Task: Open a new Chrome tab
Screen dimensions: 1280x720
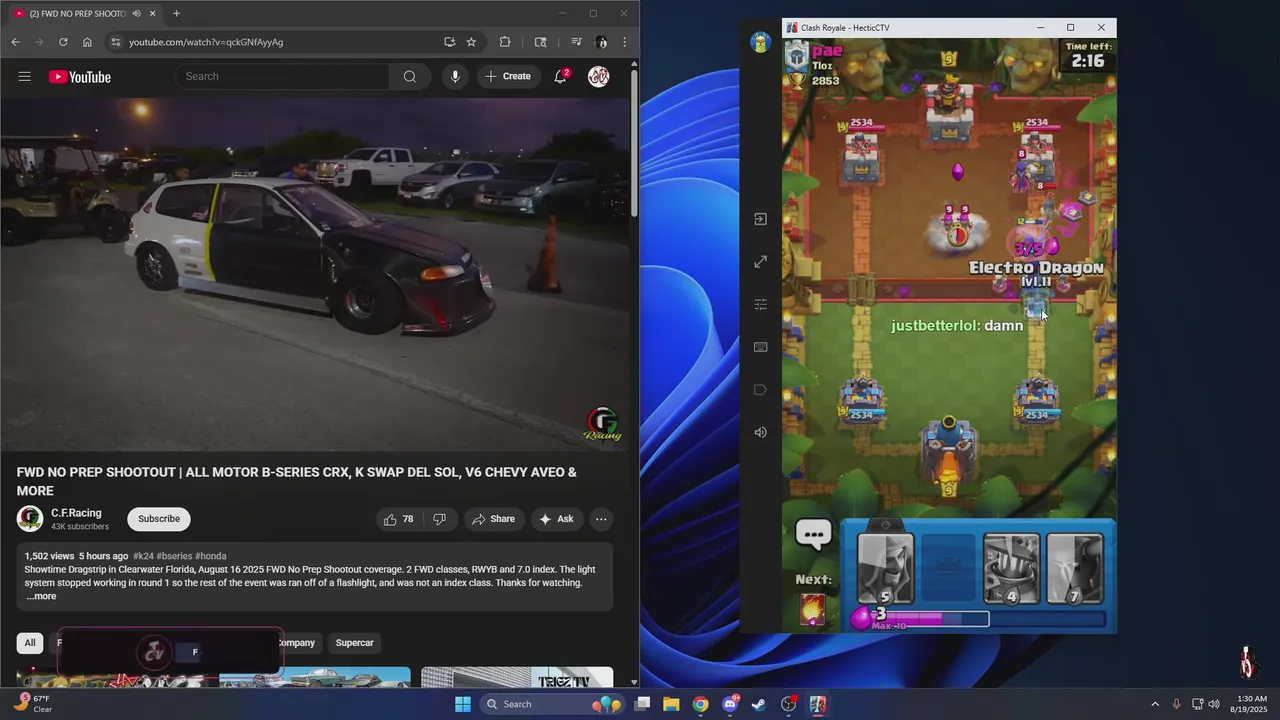Action: click(176, 13)
